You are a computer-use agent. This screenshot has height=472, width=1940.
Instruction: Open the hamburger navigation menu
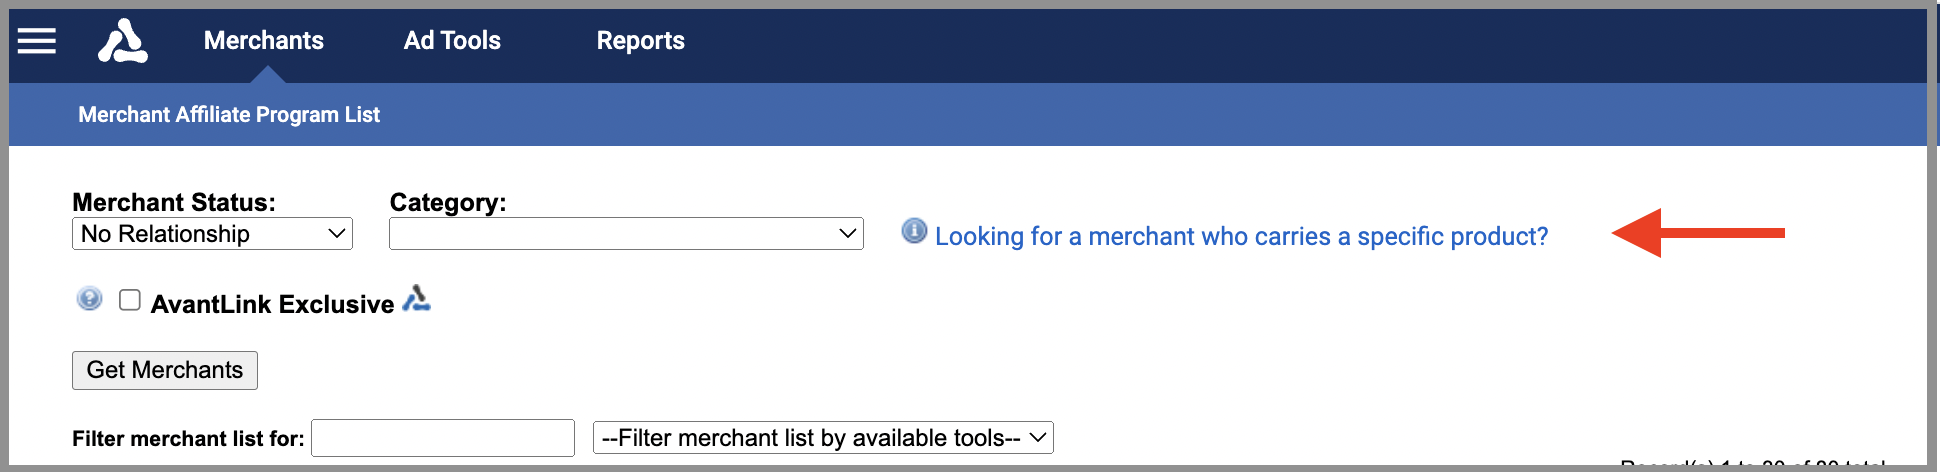[37, 41]
